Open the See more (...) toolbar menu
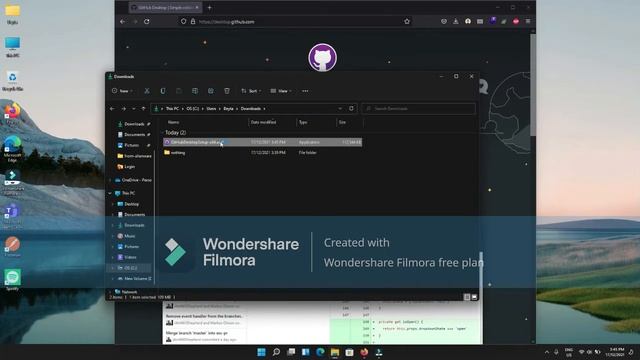This screenshot has height=360, width=640. click(x=305, y=91)
